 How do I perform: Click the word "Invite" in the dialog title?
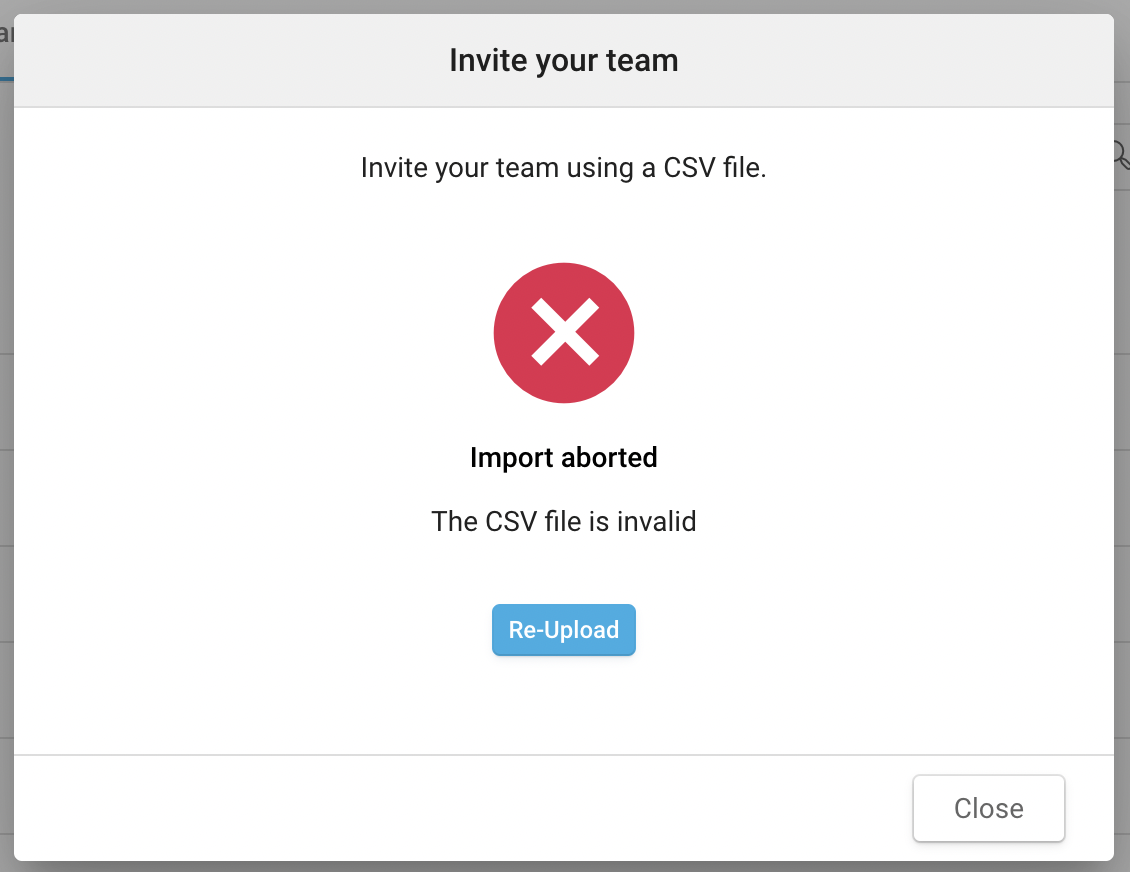489,60
